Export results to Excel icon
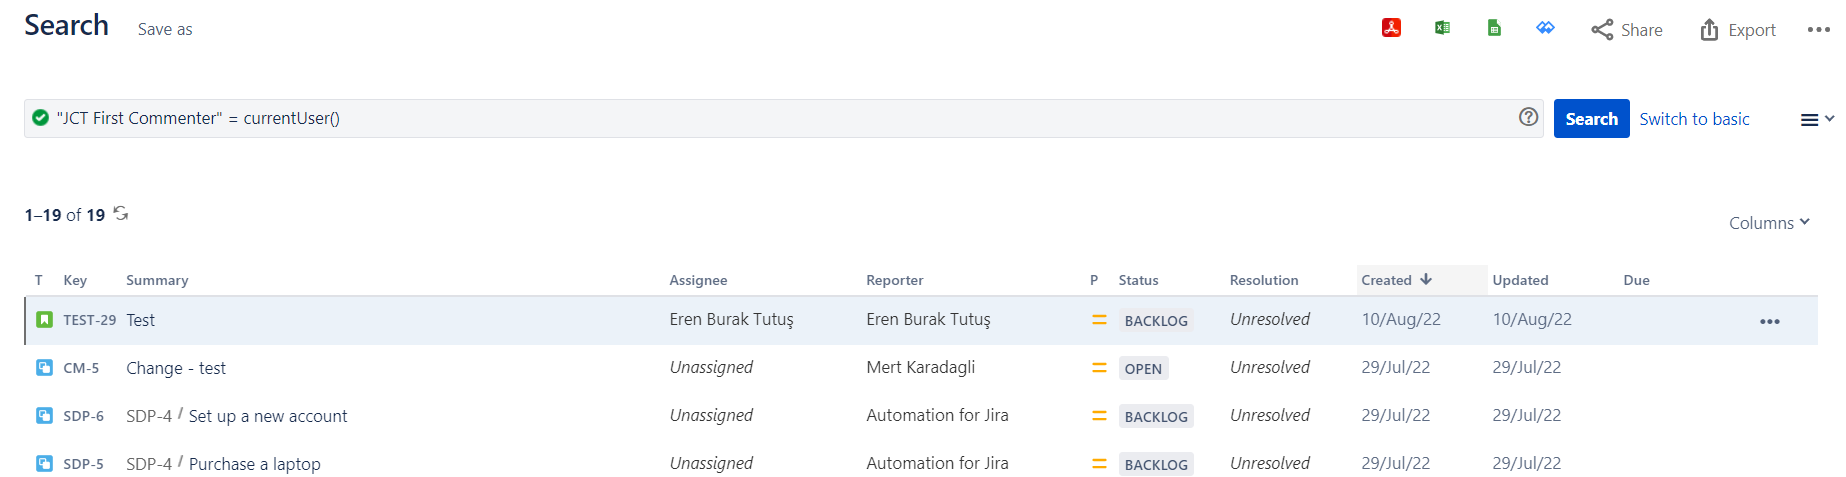This screenshot has width=1846, height=477. 1442,28
